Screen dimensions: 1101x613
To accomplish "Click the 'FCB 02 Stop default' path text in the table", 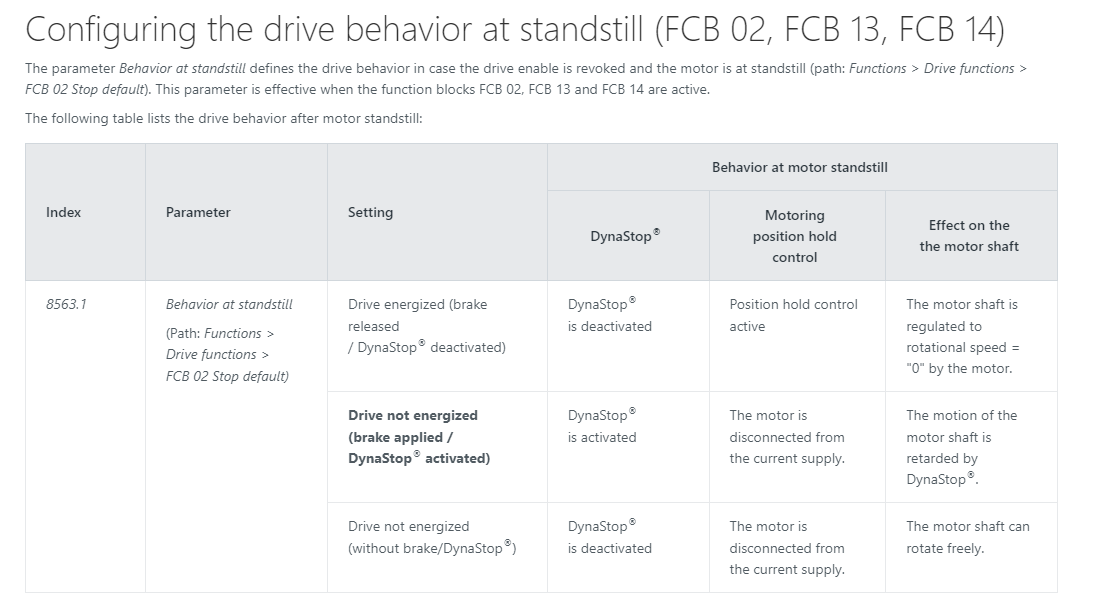I will pyautogui.click(x=227, y=376).
